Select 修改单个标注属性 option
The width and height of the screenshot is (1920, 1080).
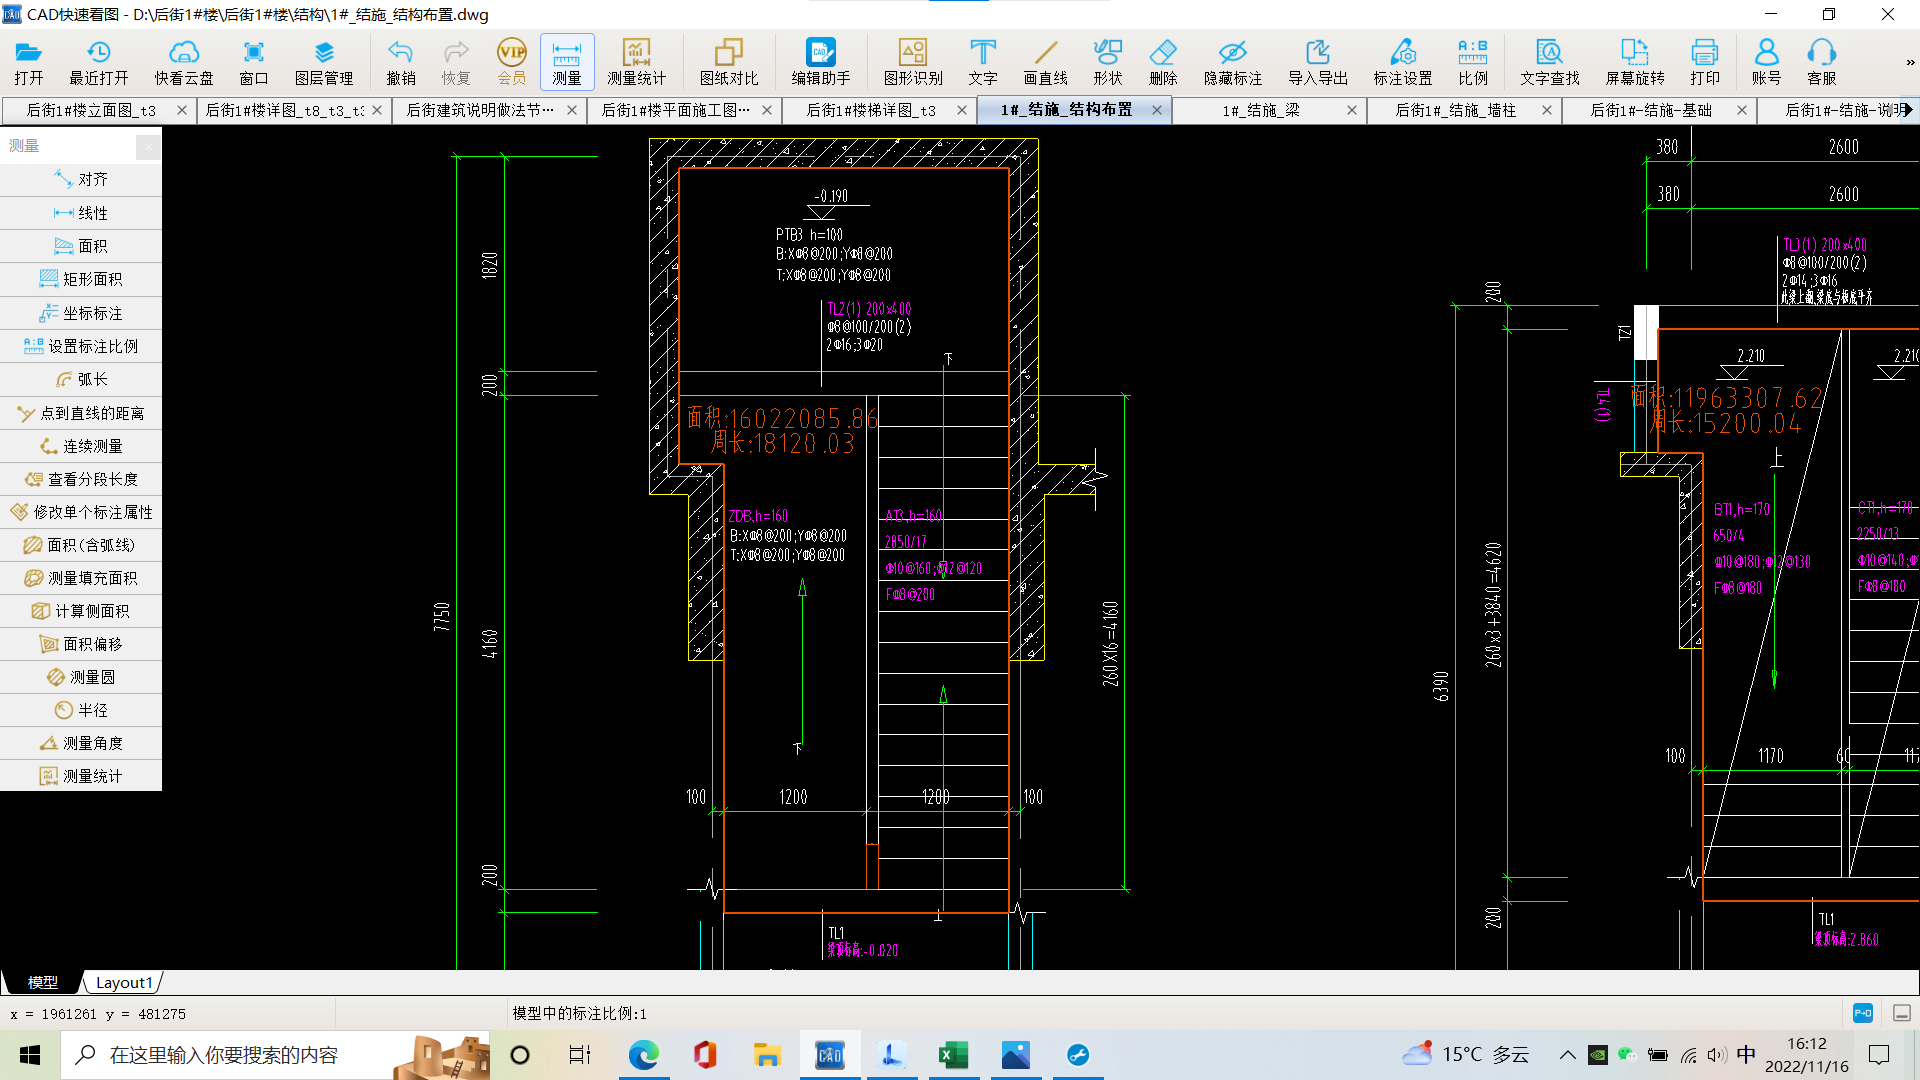click(x=81, y=512)
